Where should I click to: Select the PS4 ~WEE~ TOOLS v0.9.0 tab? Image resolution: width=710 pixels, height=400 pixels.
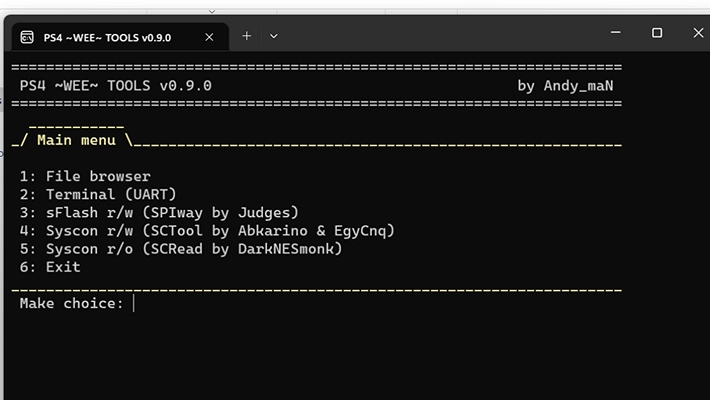120,37
